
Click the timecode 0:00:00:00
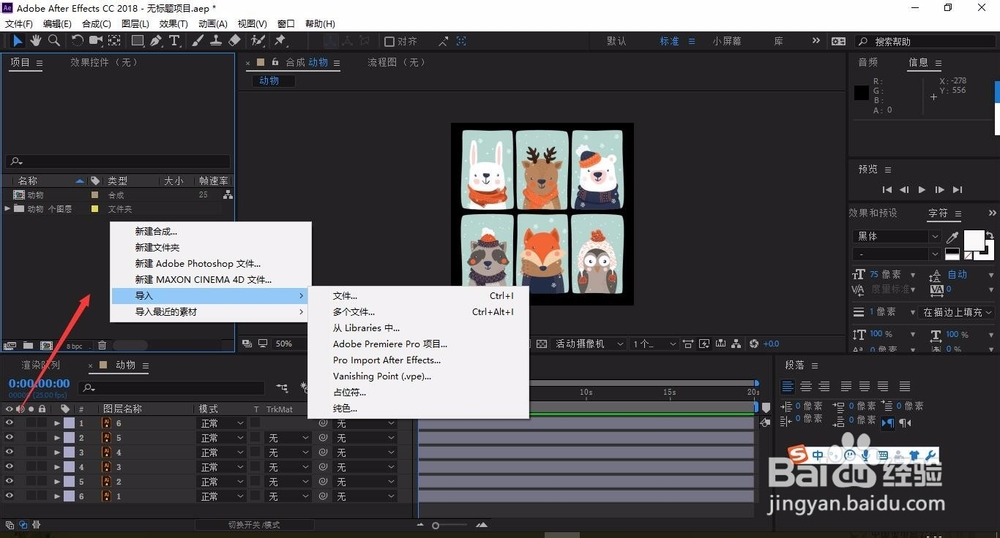pyautogui.click(x=39, y=383)
